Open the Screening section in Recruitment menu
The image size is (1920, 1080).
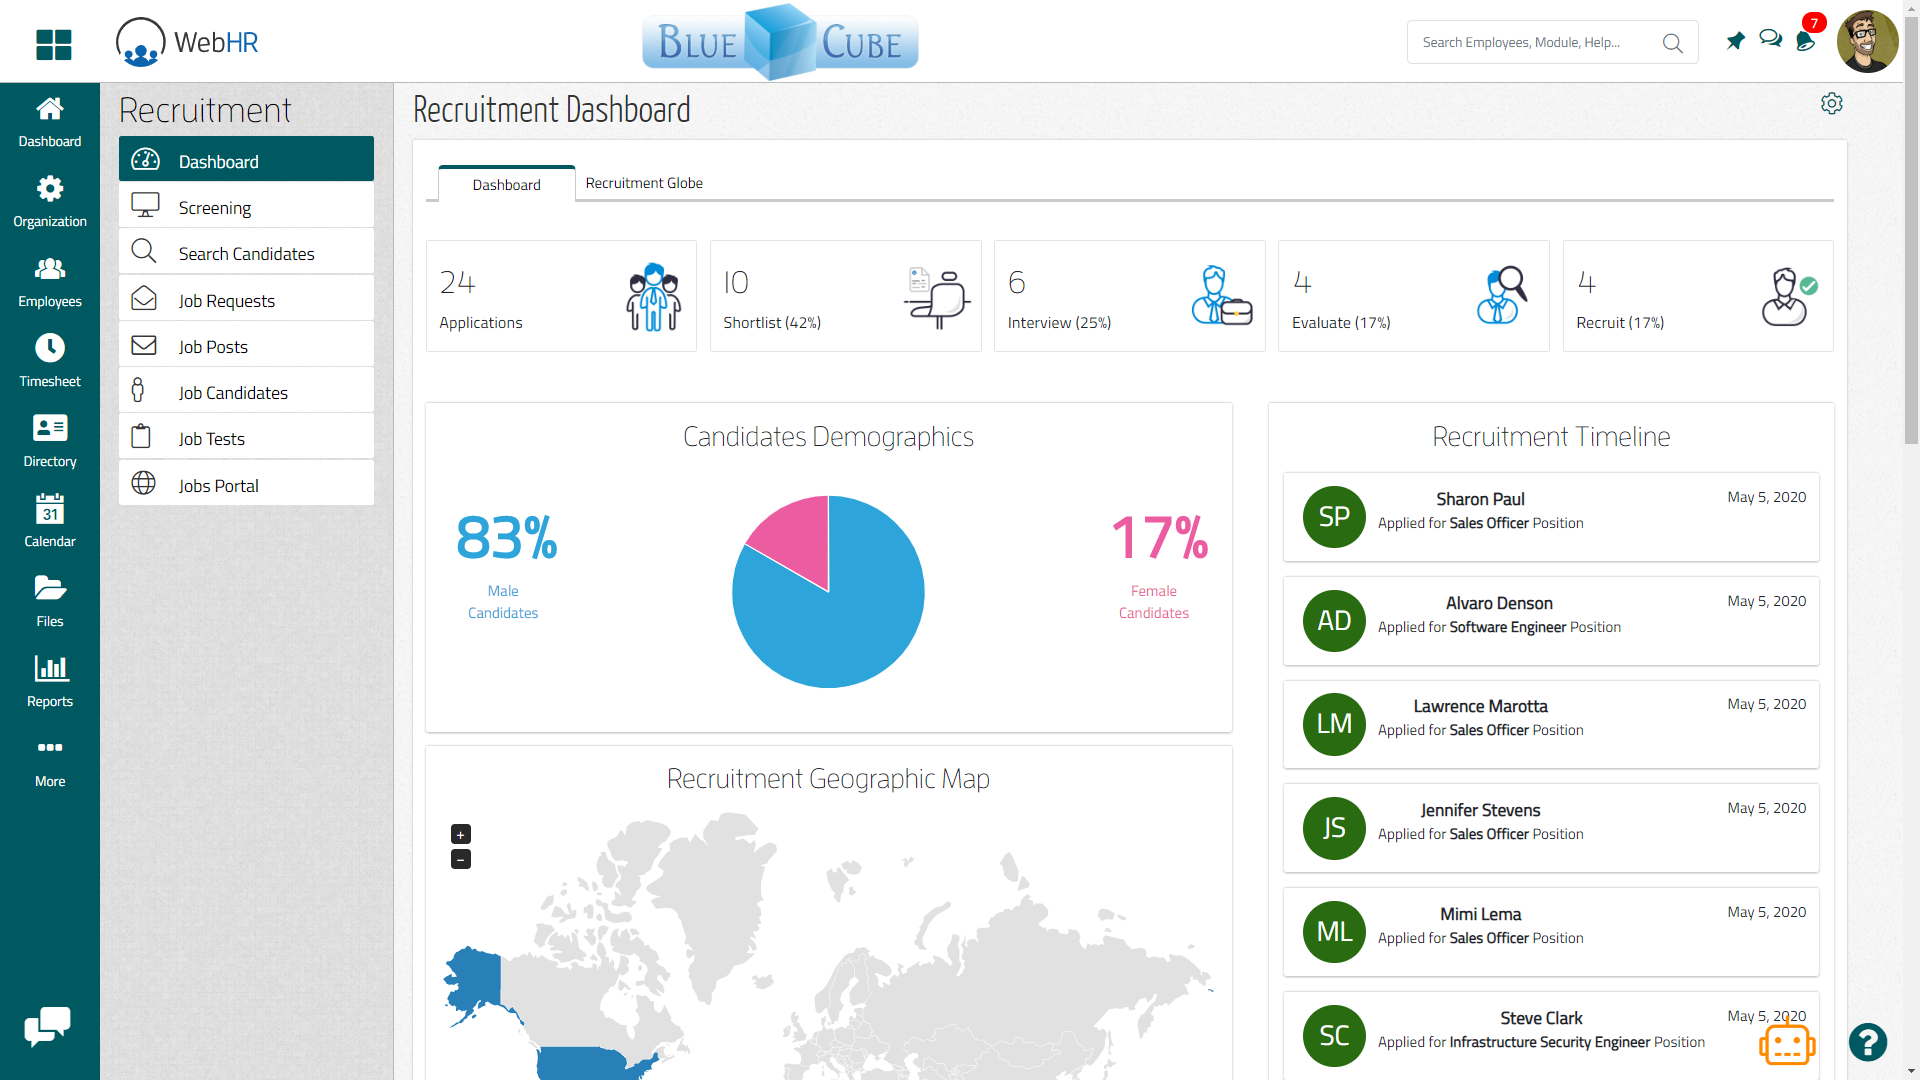[215, 207]
